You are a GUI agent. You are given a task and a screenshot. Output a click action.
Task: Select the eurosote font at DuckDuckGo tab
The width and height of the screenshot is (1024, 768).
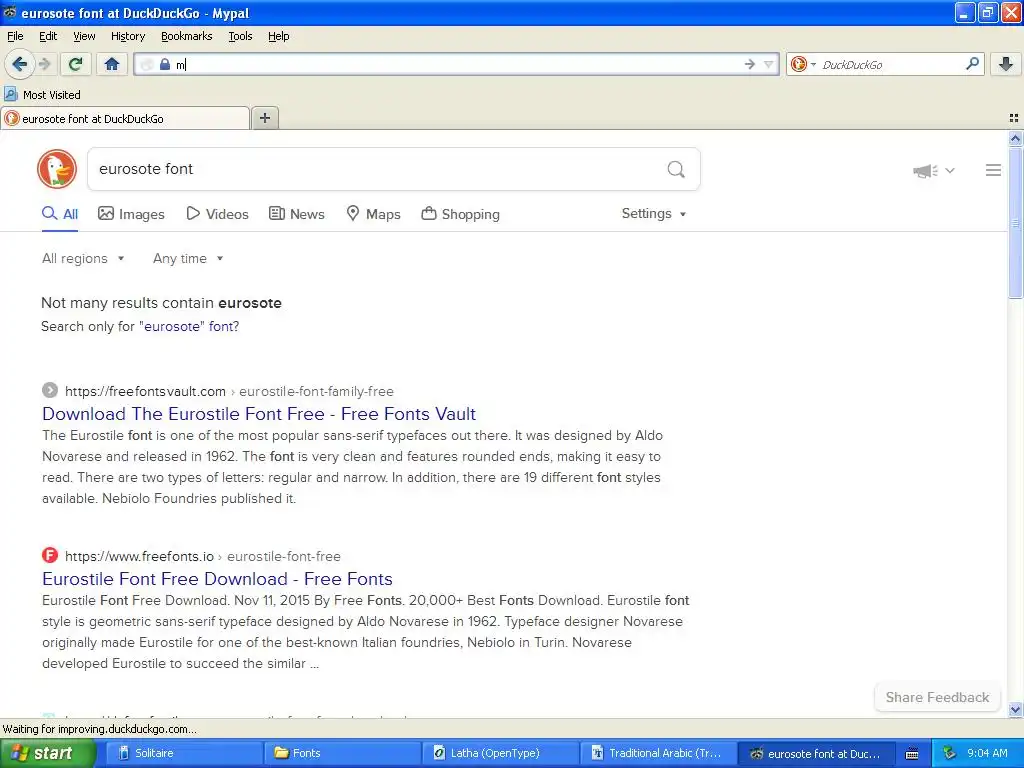point(125,119)
